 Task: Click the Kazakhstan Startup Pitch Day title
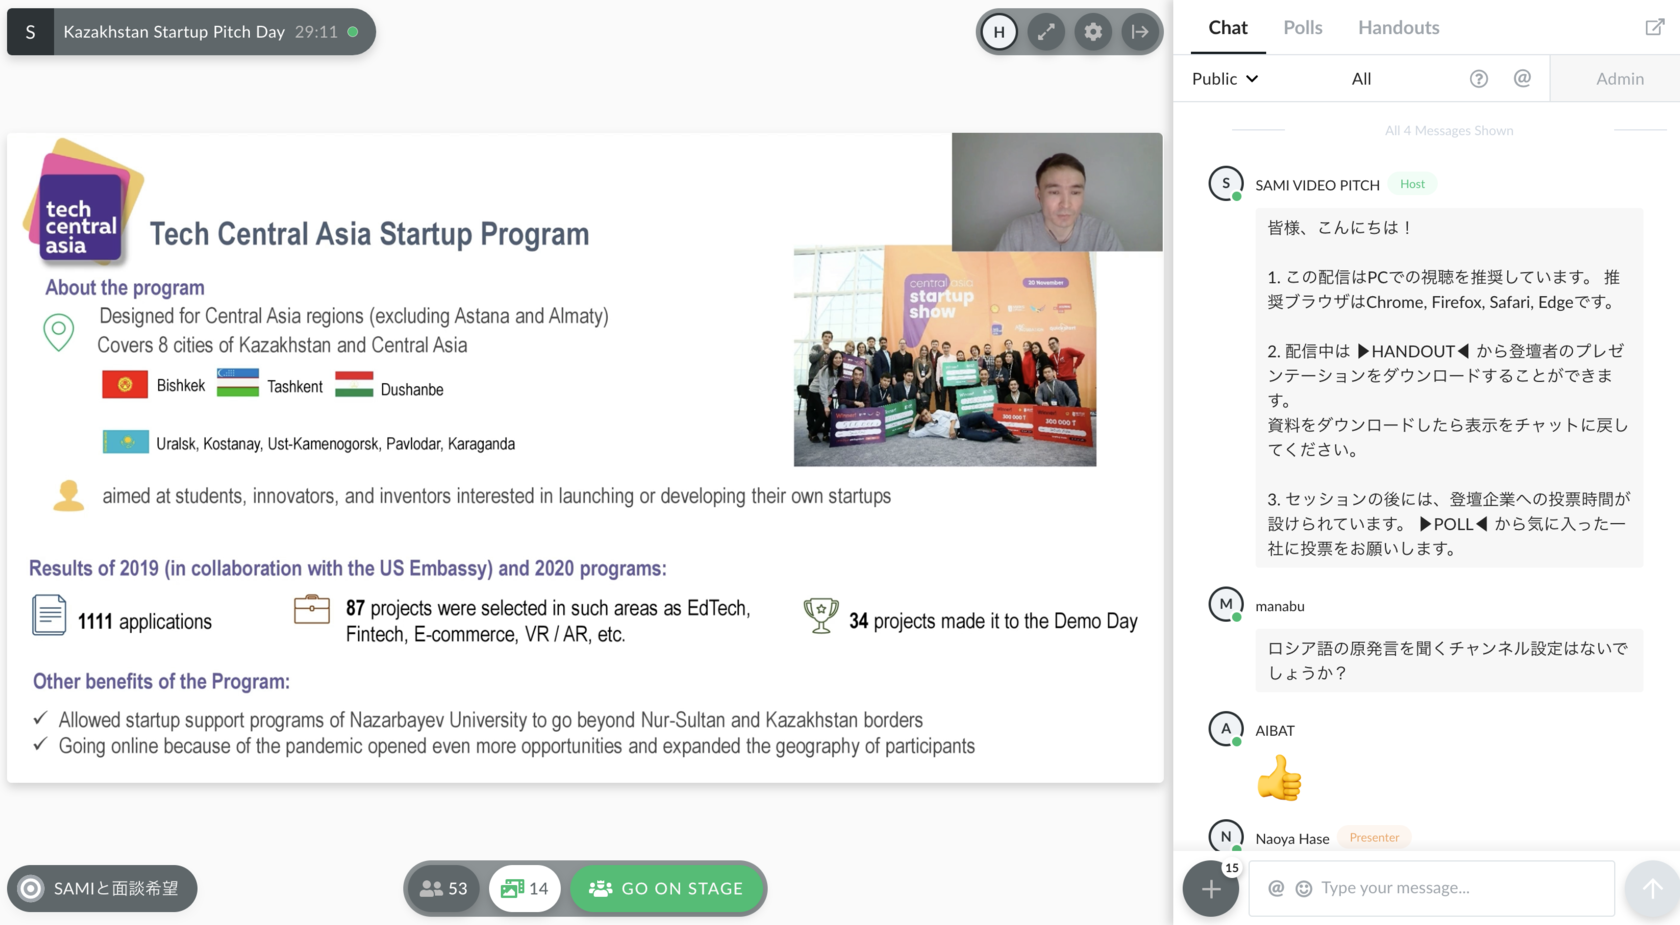pyautogui.click(x=174, y=32)
